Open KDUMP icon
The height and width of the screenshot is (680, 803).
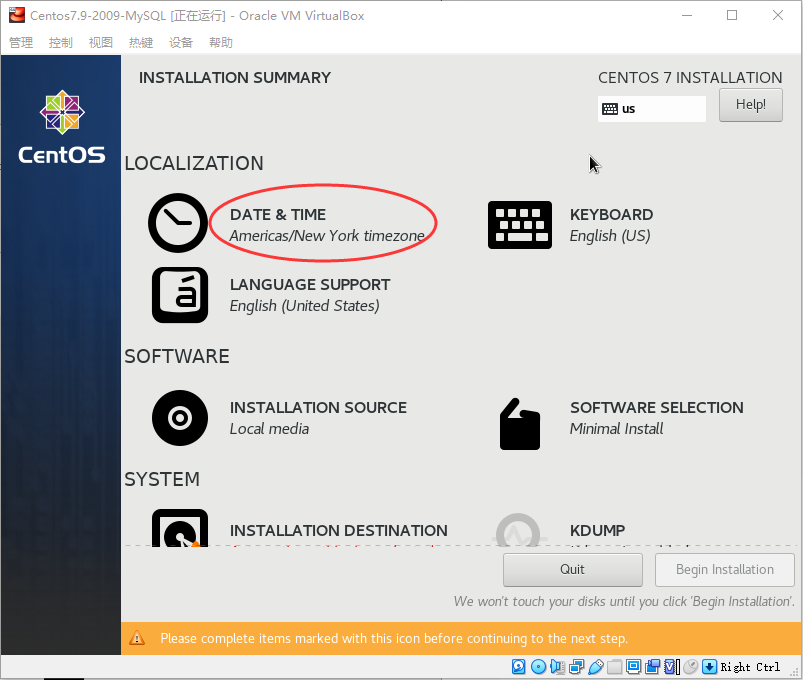click(x=518, y=530)
